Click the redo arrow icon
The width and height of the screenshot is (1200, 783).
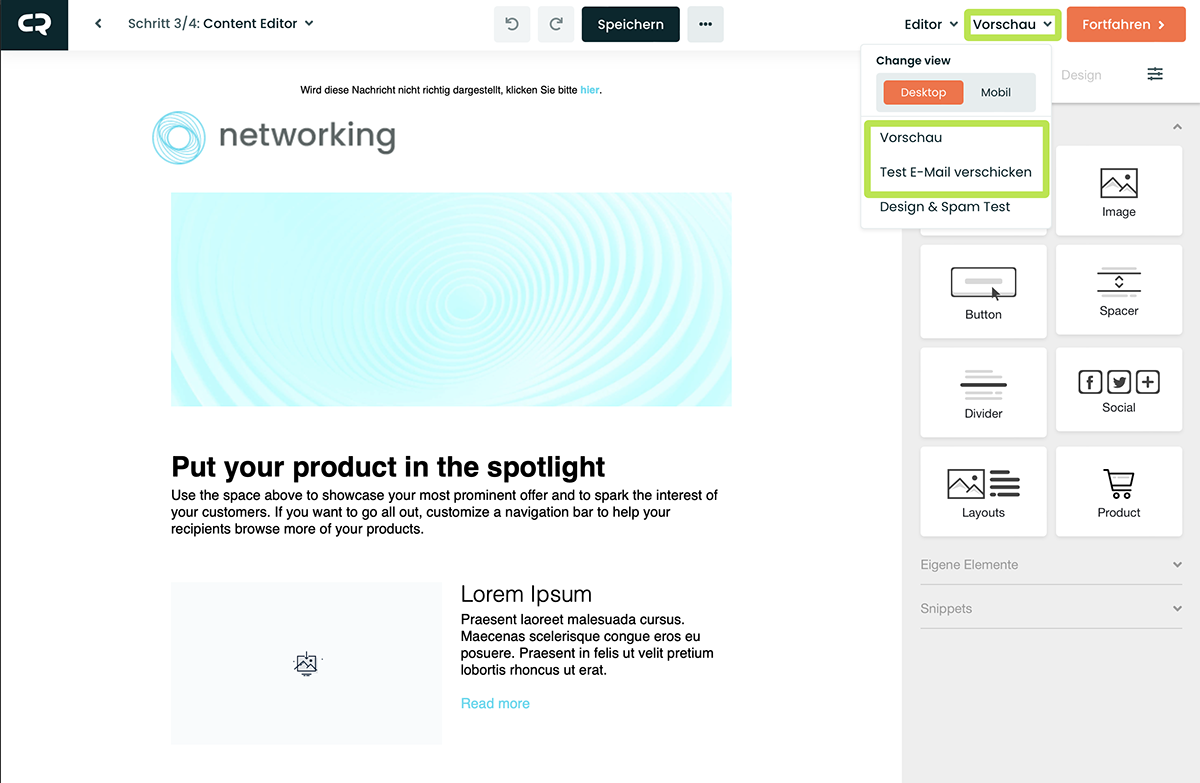click(x=556, y=24)
